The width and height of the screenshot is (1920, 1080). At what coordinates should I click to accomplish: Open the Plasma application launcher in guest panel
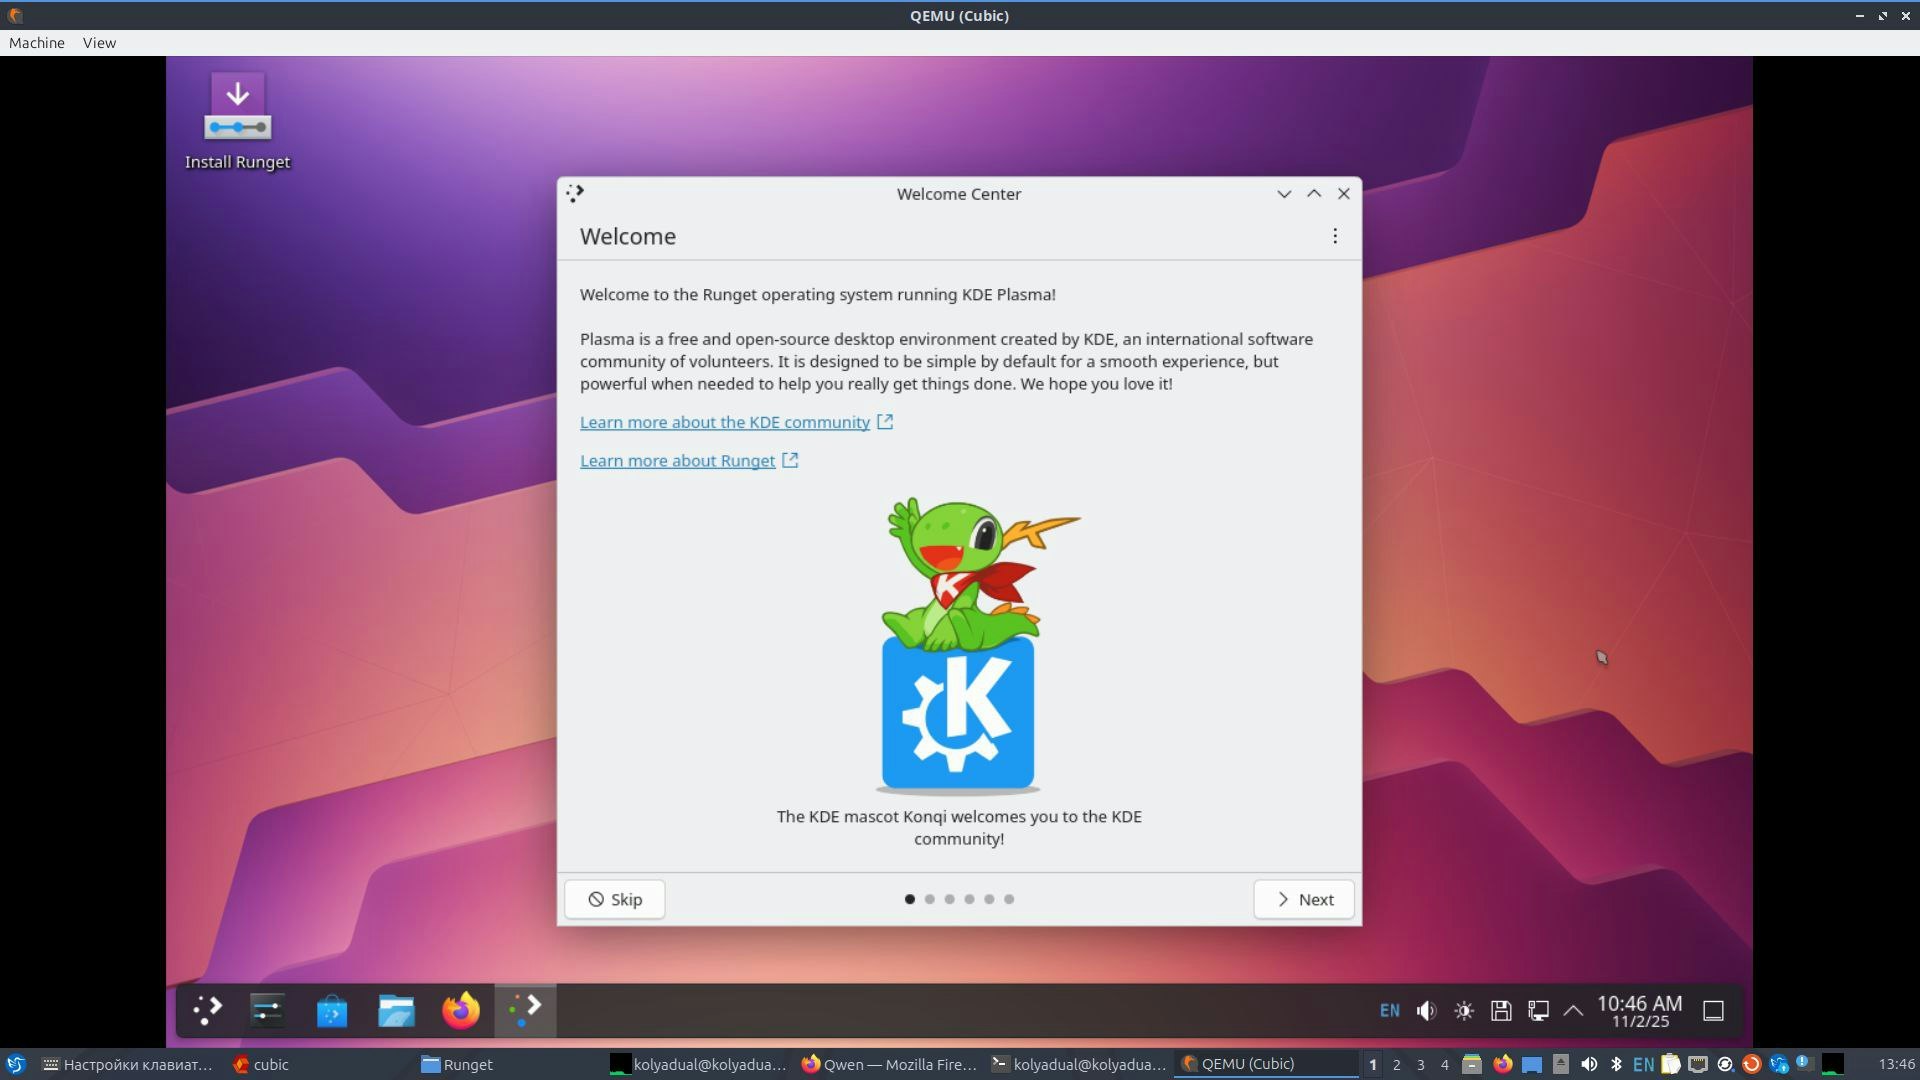[x=207, y=1010]
